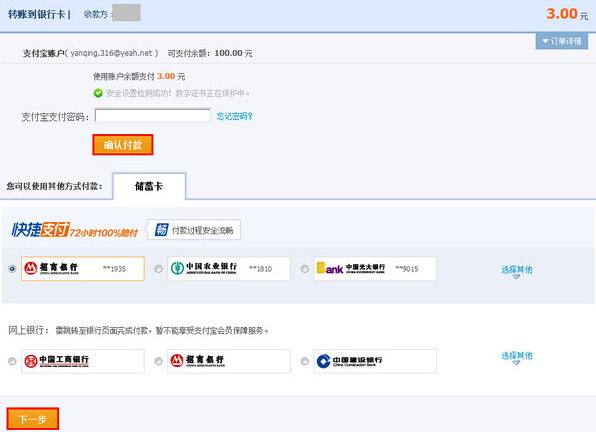Viewport: 596px width, 432px height.
Task: Select radio button for card ending 9015
Action: tap(305, 269)
